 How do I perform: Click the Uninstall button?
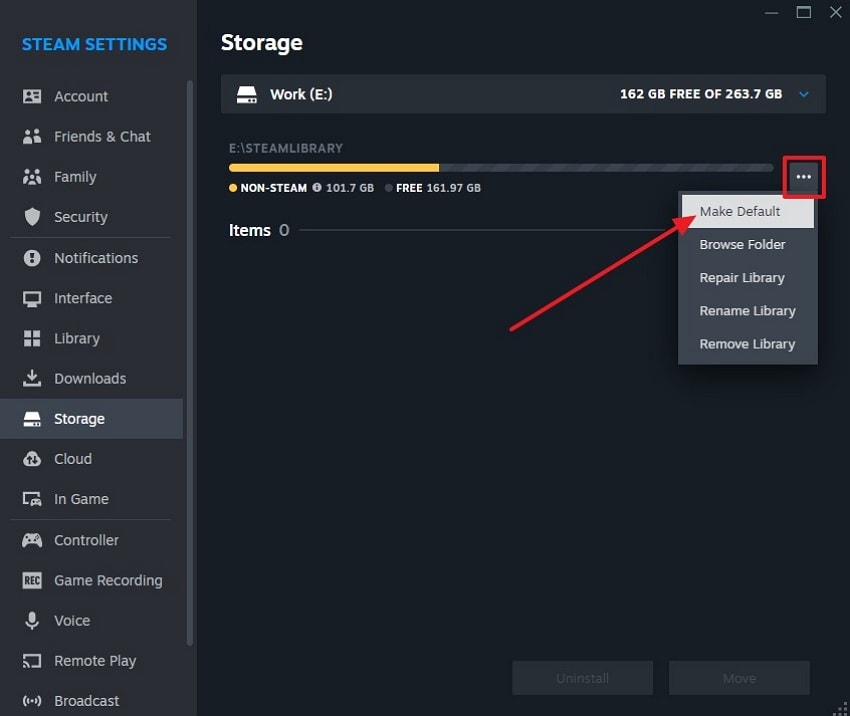(x=582, y=678)
